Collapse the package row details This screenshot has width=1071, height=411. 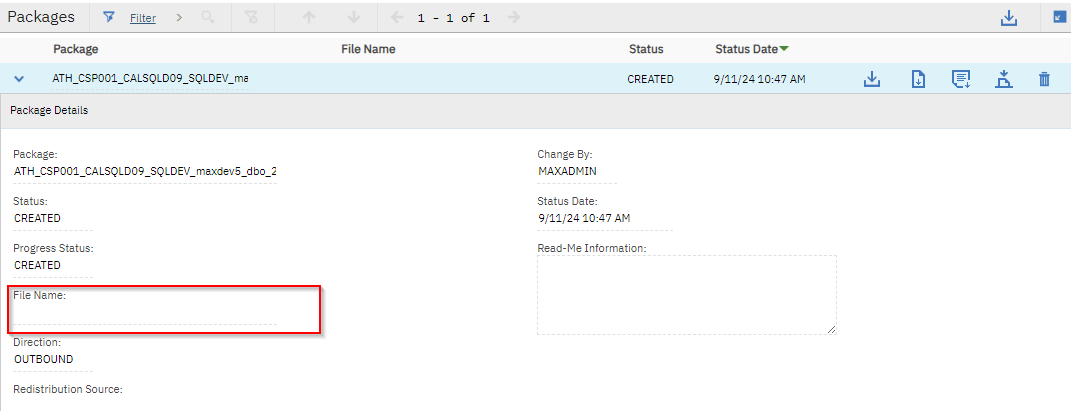click(x=19, y=79)
